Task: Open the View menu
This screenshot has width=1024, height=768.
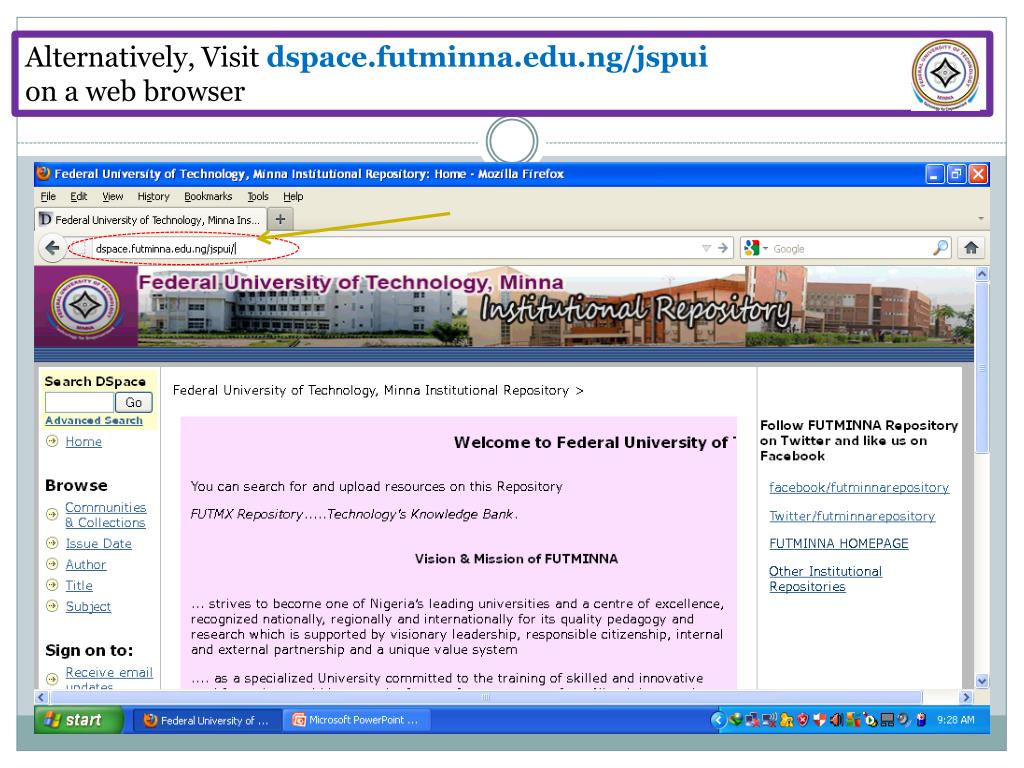Action: point(112,197)
